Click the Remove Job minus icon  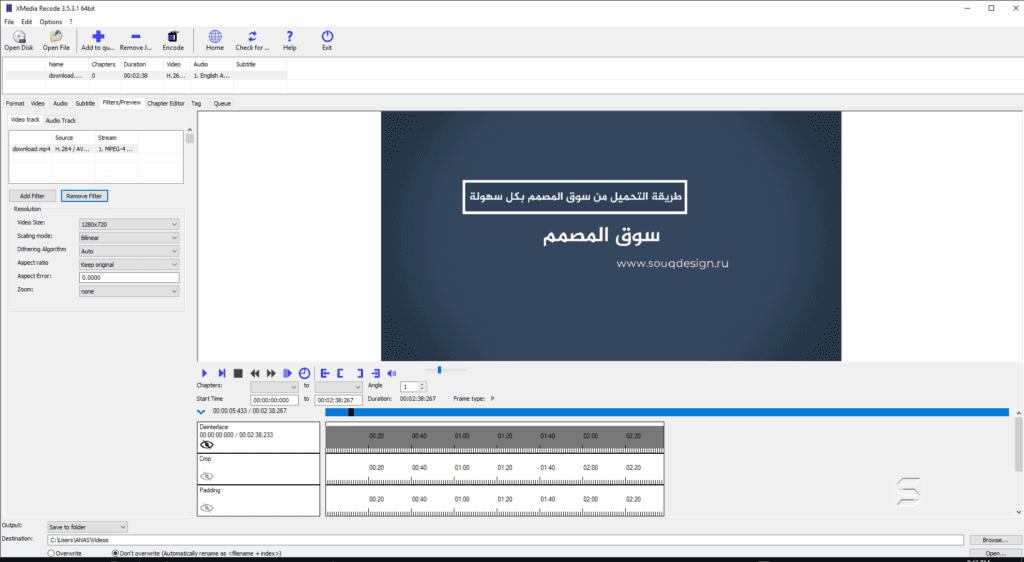point(135,40)
